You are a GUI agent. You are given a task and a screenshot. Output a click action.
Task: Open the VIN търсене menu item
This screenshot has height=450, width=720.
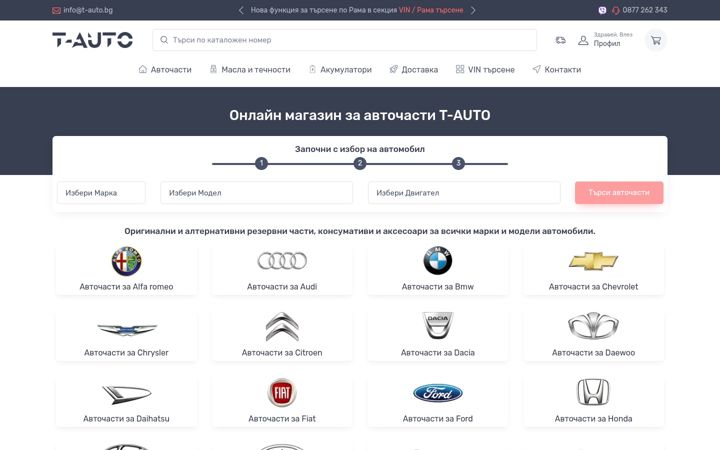coord(491,70)
